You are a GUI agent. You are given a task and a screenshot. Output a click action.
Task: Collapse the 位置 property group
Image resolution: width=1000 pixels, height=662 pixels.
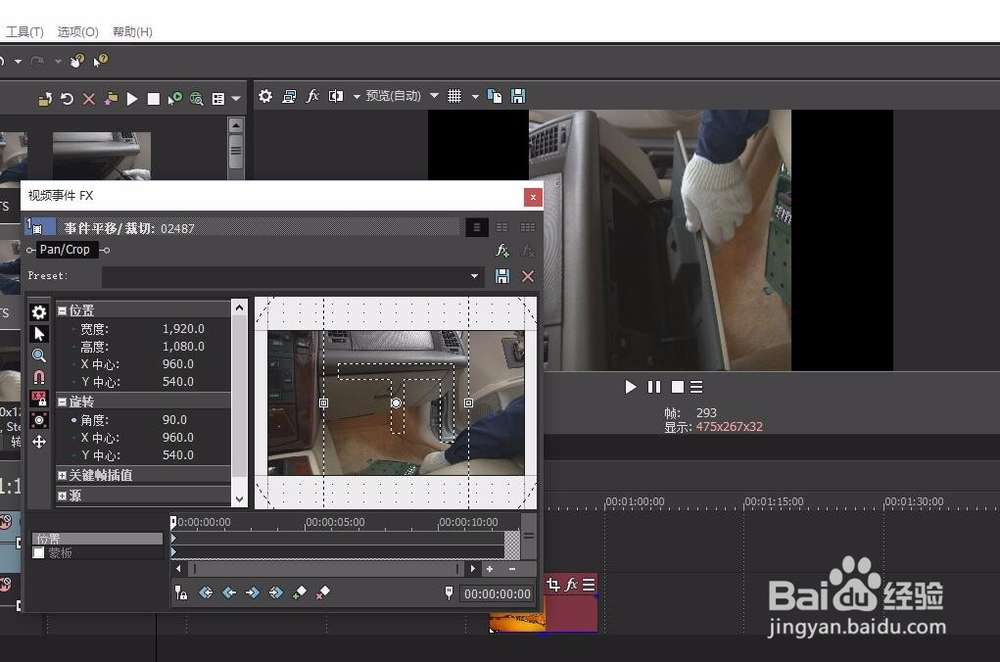[62, 311]
